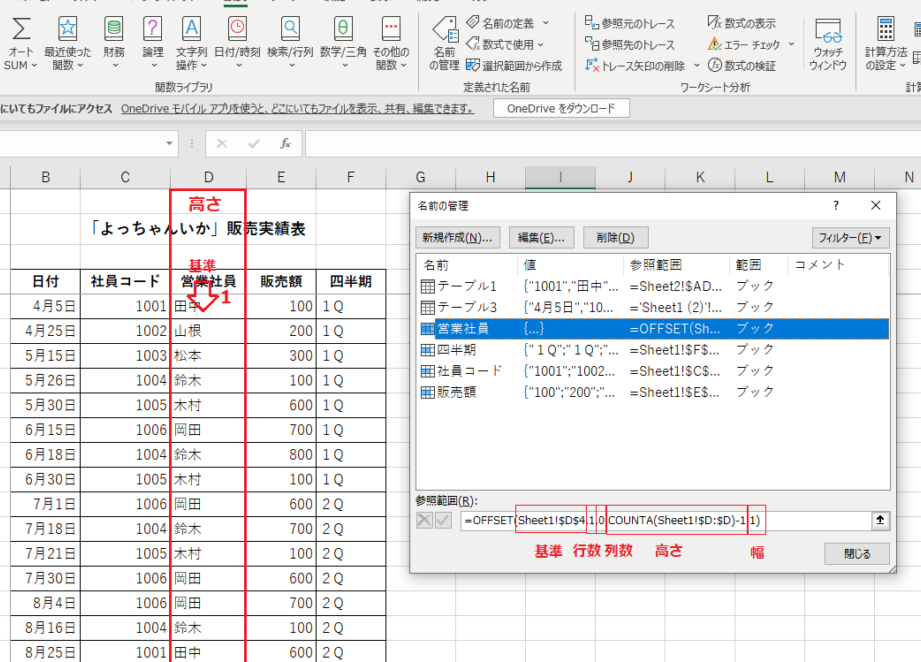Image resolution: width=921 pixels, height=662 pixels.
Task: Open 計算方法の設定 calculation options
Action: click(886, 44)
